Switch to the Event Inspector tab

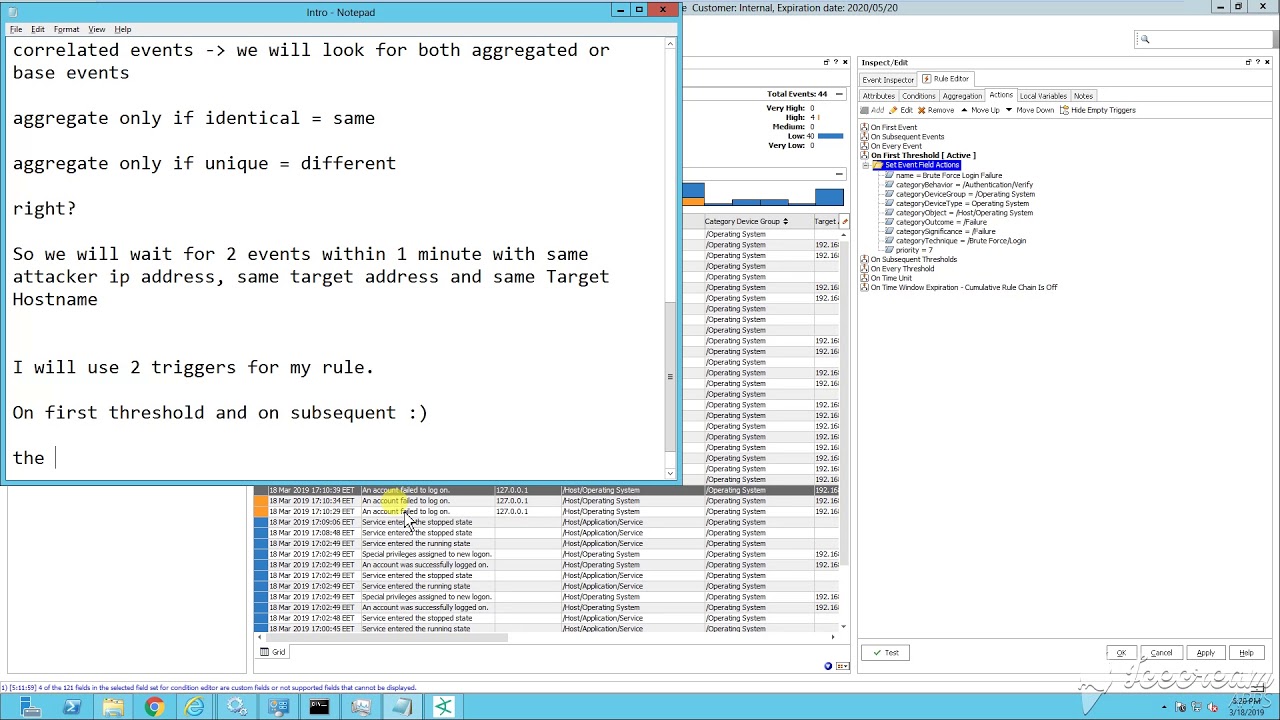point(887,79)
